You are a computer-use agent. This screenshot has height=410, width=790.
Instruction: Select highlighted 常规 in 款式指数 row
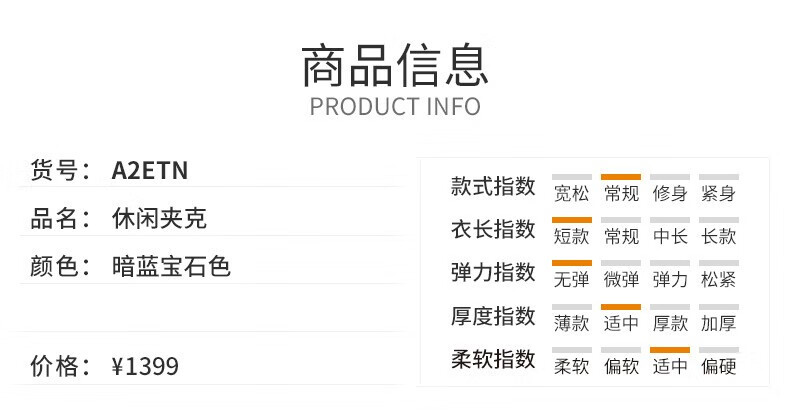(x=621, y=193)
